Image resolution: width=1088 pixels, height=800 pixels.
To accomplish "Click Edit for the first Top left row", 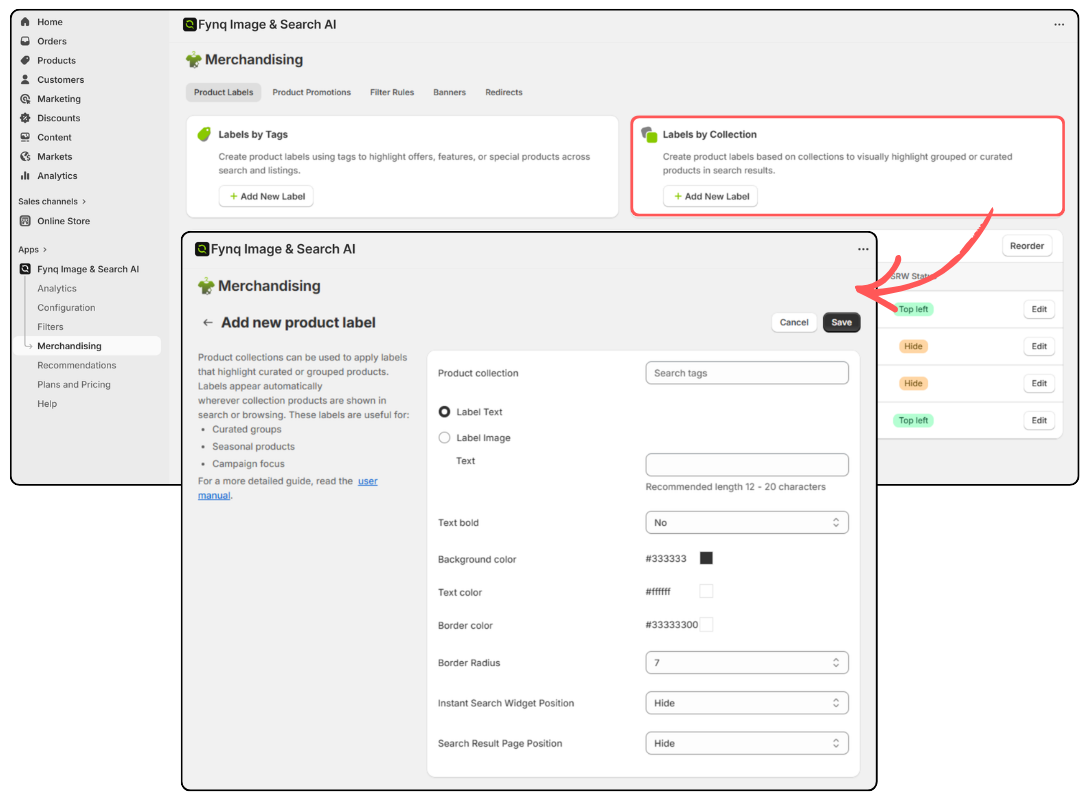I will point(1039,309).
